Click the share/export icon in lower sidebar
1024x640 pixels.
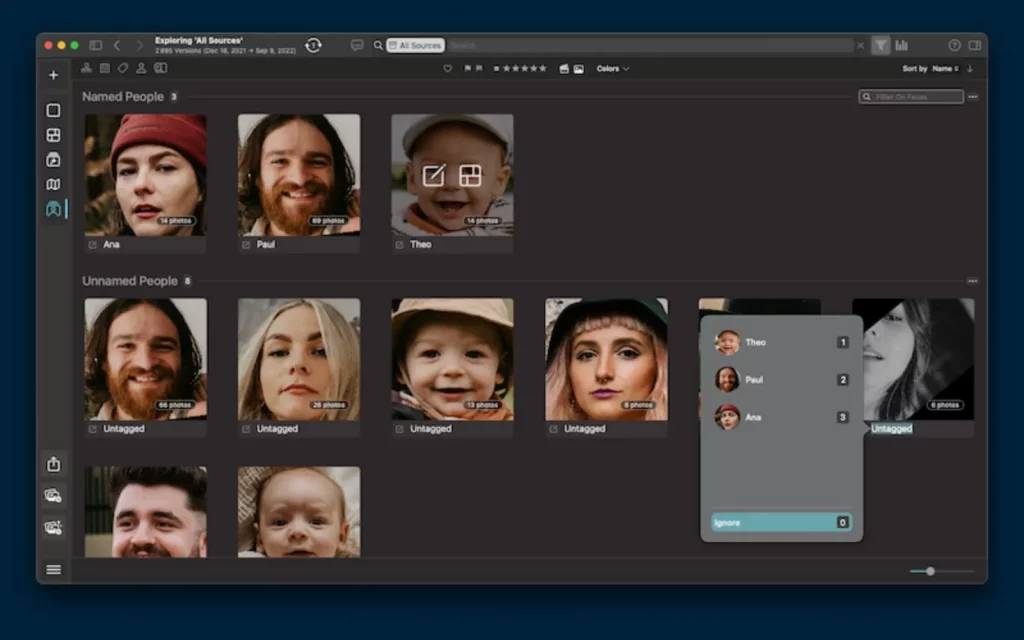[53, 464]
